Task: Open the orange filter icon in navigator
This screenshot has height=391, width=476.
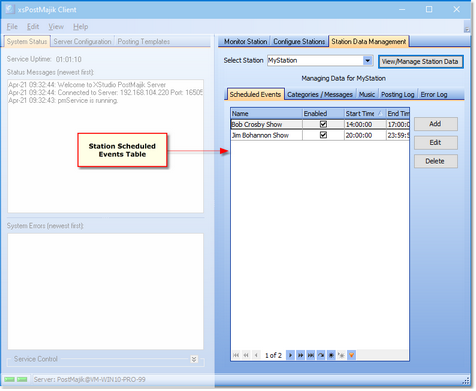Action: [x=351, y=355]
